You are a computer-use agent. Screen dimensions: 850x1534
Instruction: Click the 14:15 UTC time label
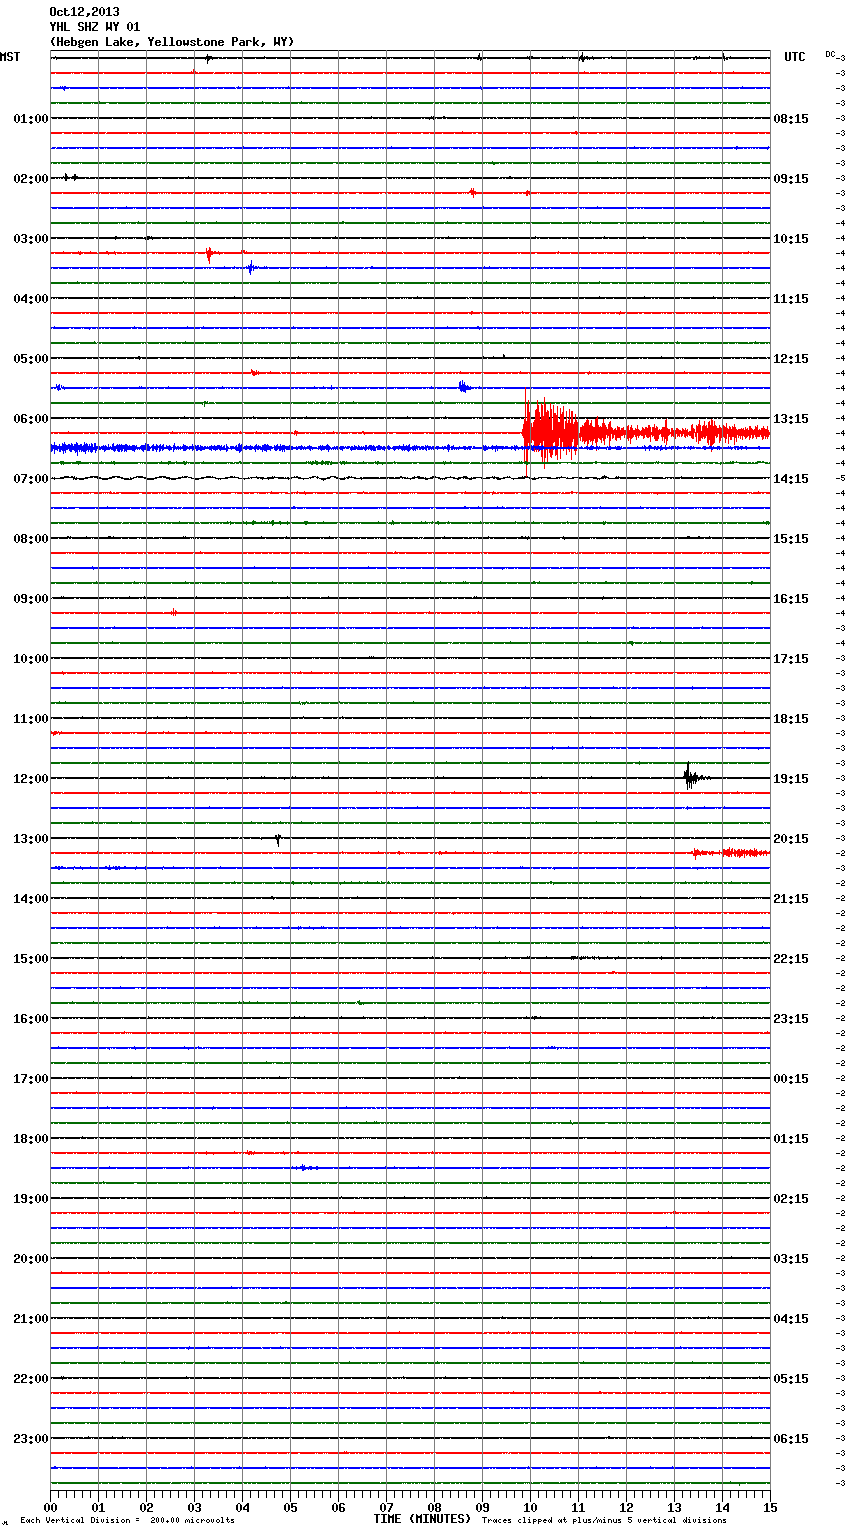791,479
